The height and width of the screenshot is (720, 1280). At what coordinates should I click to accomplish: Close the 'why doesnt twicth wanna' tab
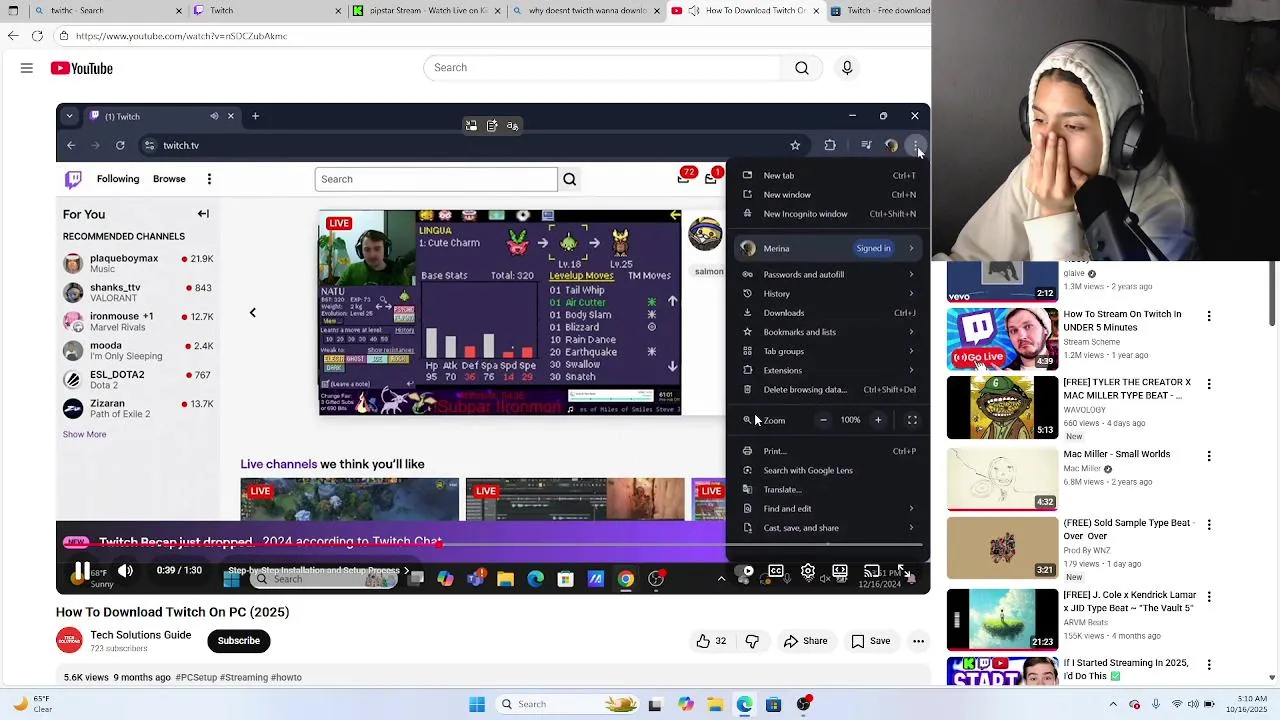[x=658, y=11]
